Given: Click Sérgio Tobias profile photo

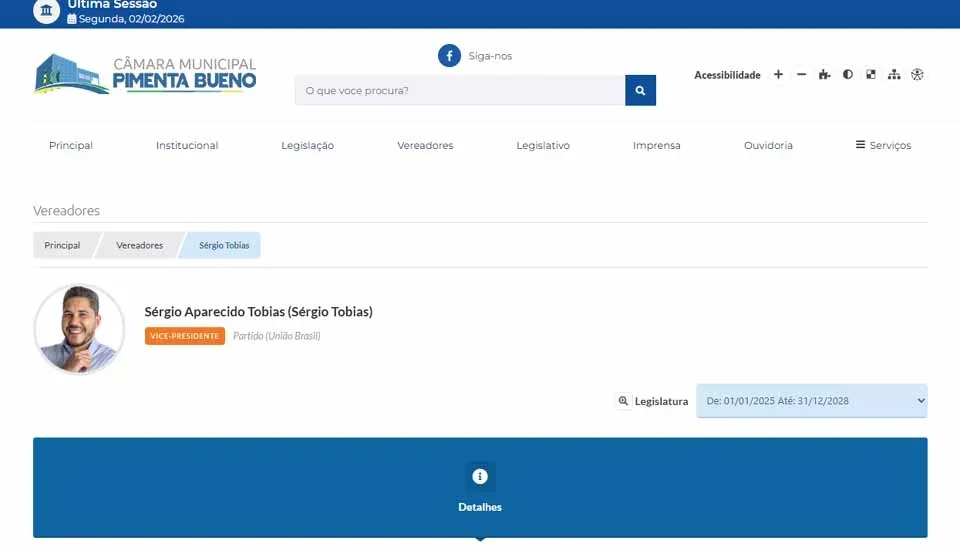Looking at the screenshot, I should (79, 329).
